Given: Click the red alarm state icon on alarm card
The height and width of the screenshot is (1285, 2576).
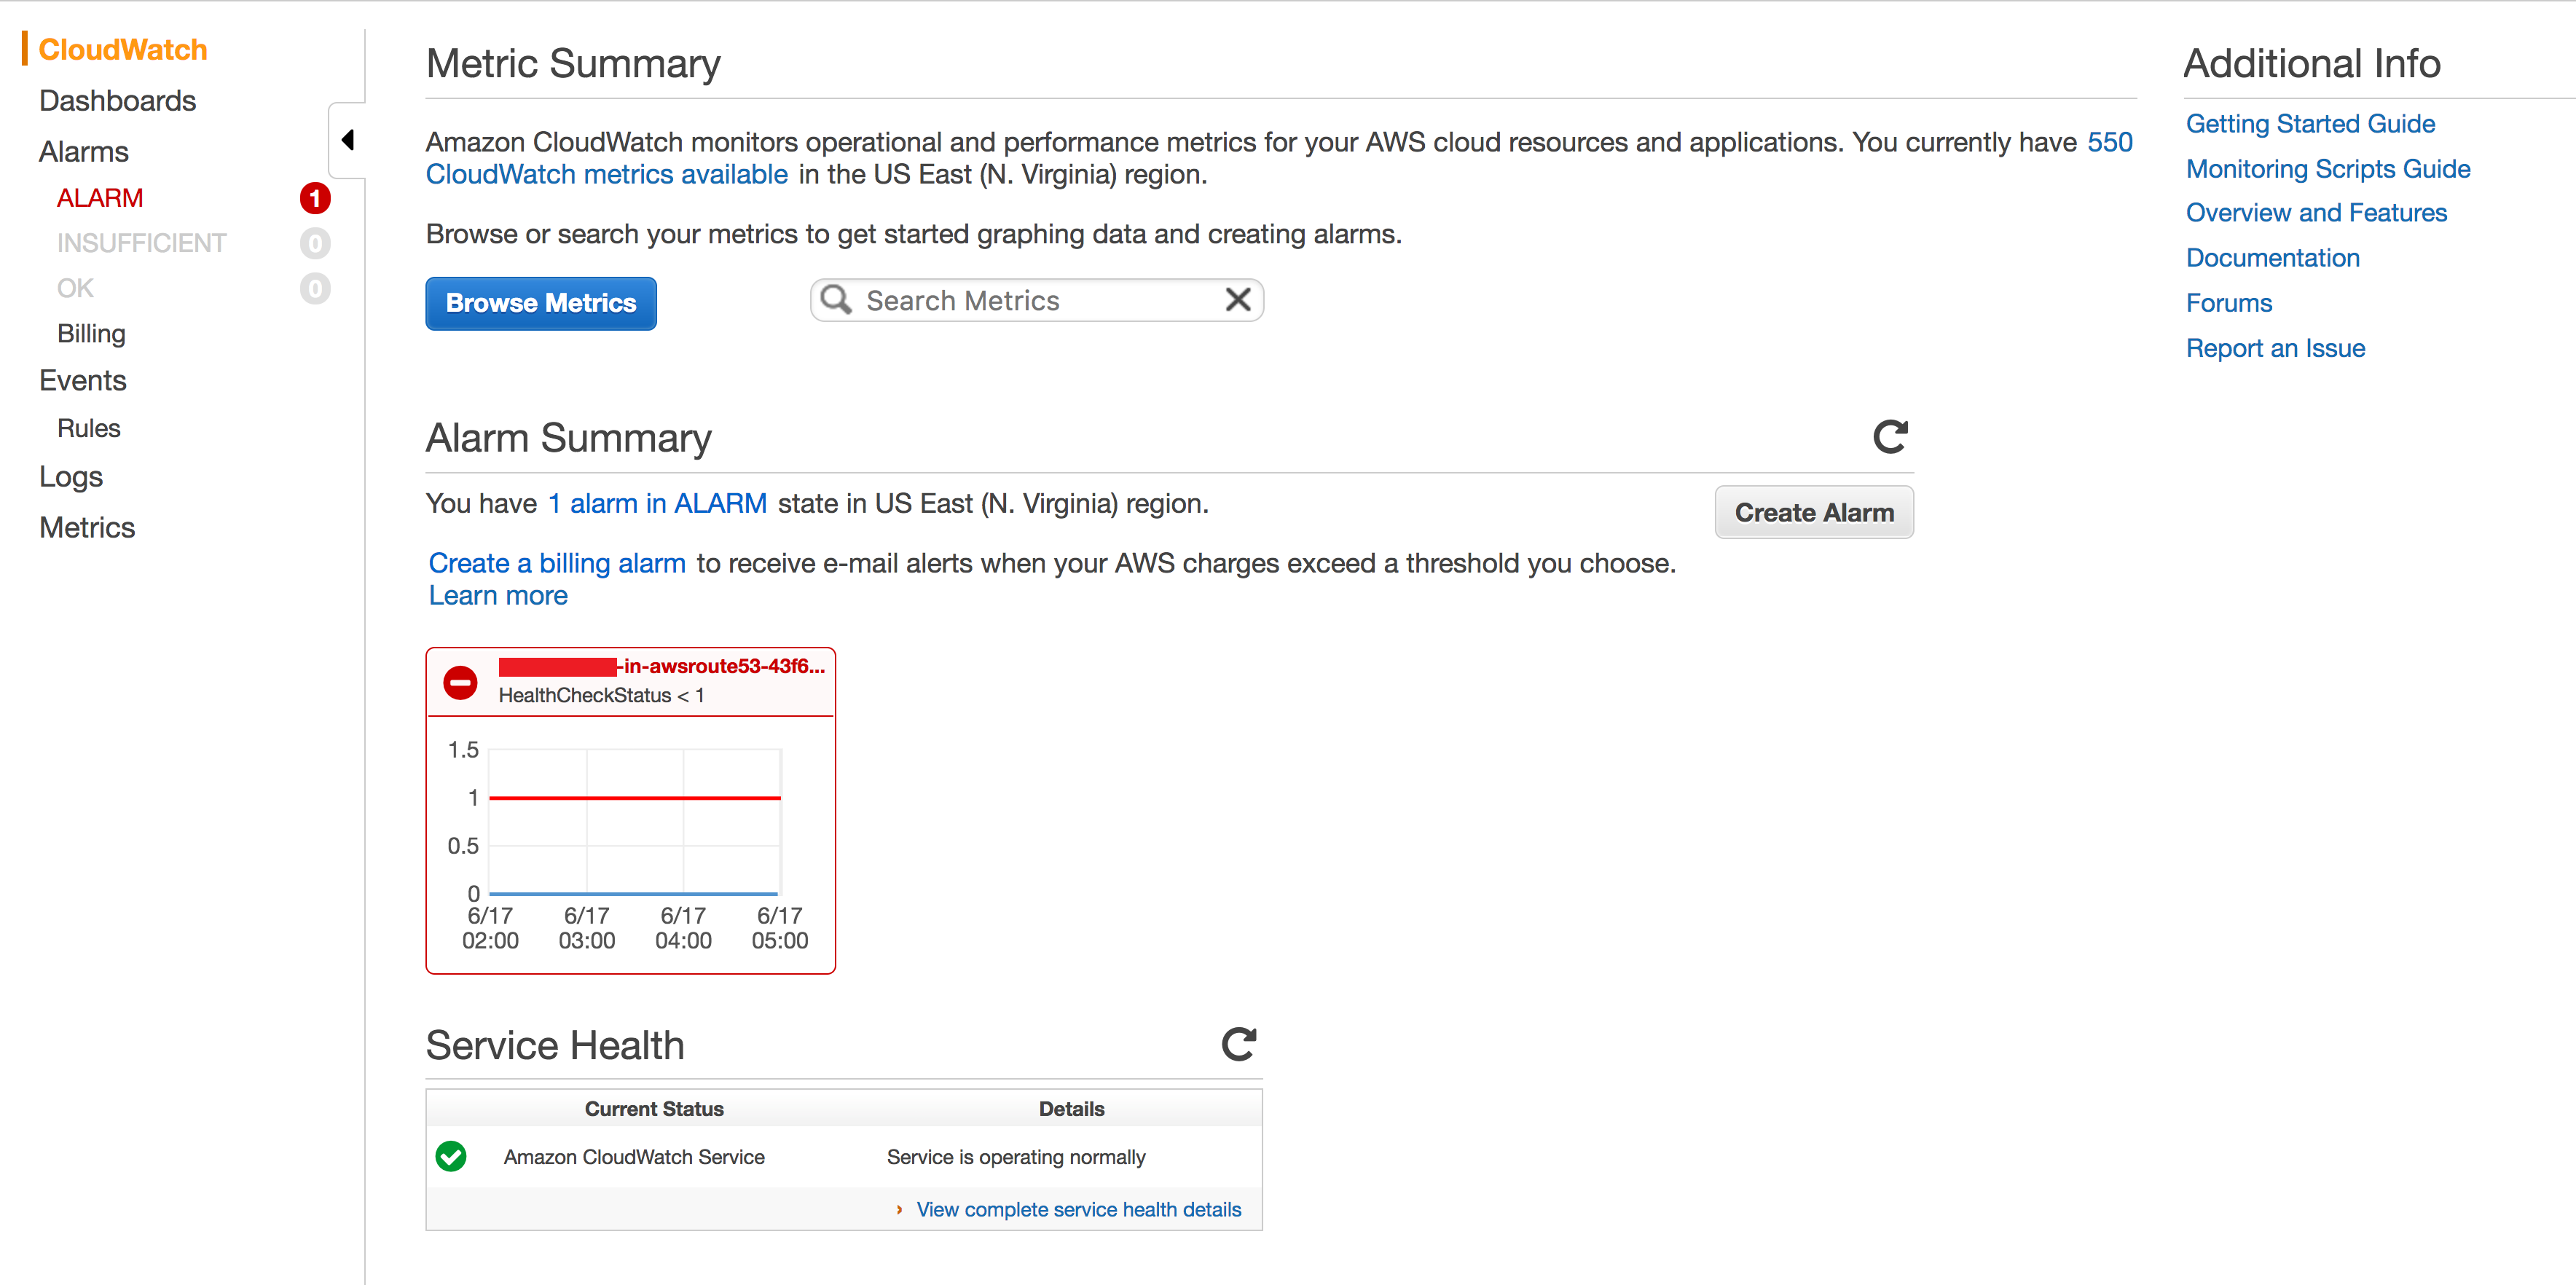Looking at the screenshot, I should pos(460,682).
